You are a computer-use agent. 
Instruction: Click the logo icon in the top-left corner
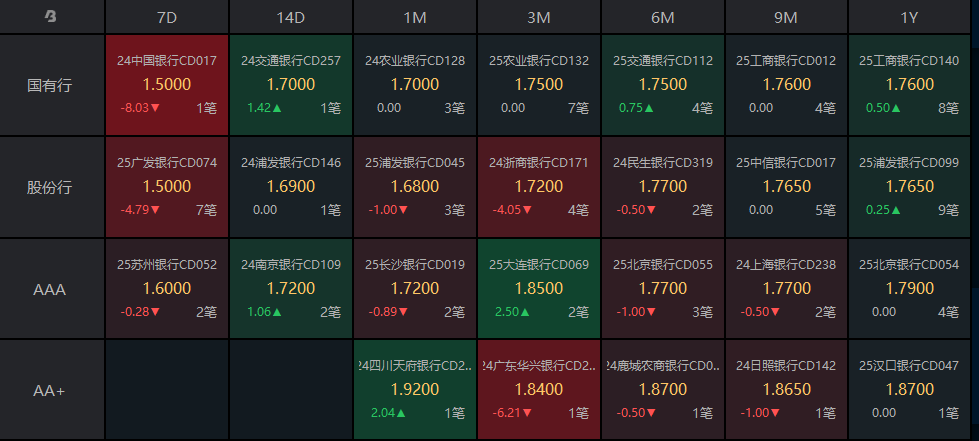51,17
